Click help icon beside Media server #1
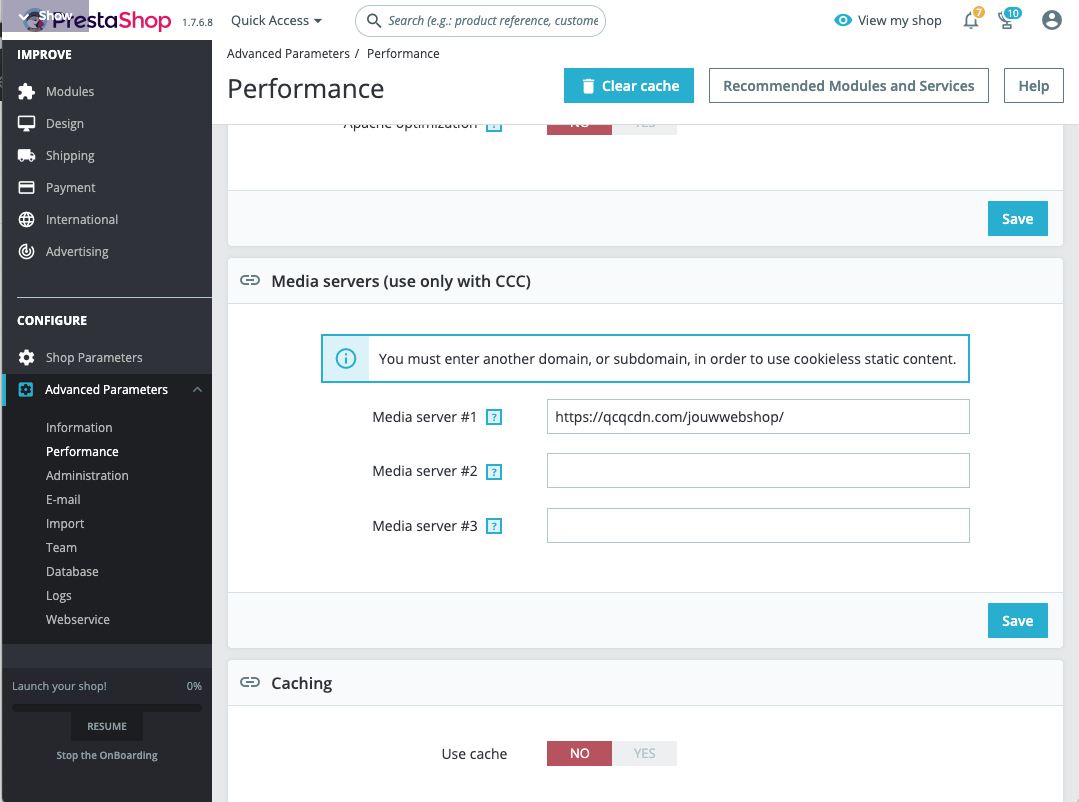Screen dimensions: 1079x802 click(x=493, y=417)
